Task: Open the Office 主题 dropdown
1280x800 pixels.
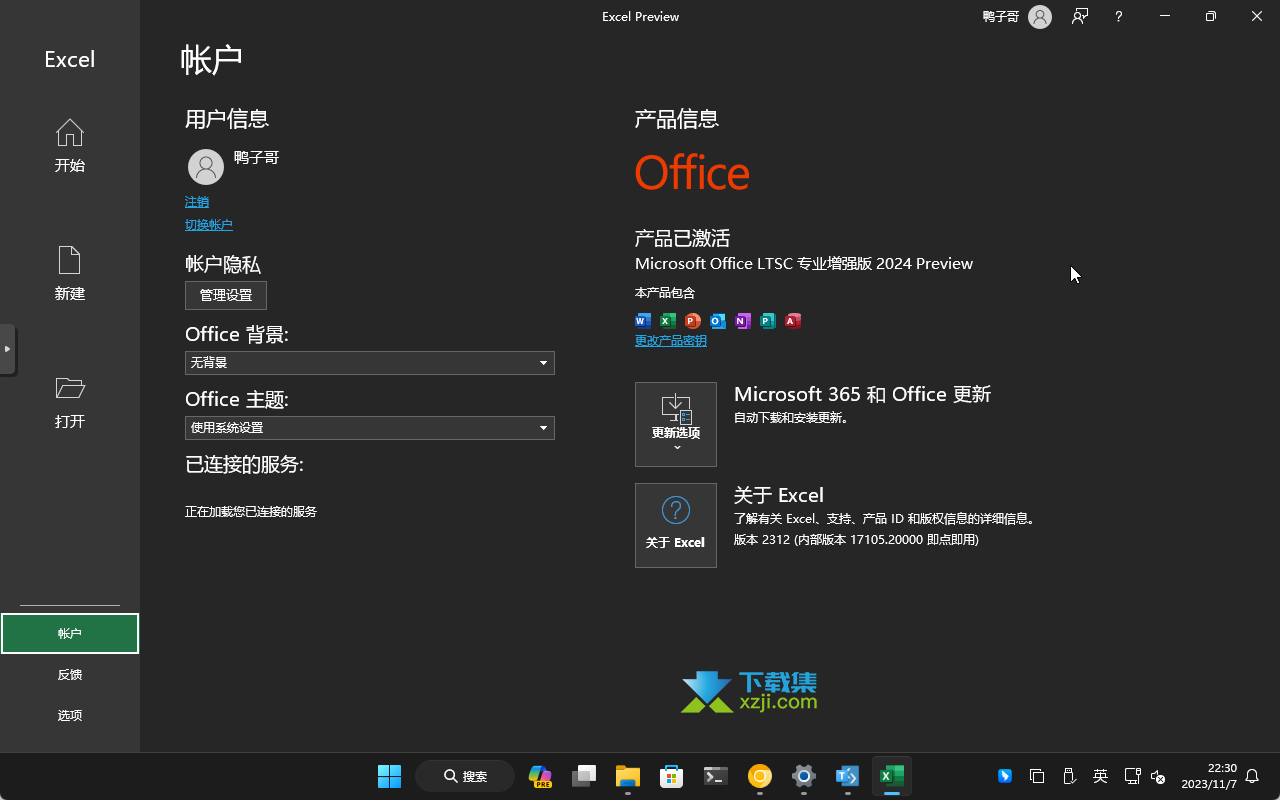Action: 370,427
